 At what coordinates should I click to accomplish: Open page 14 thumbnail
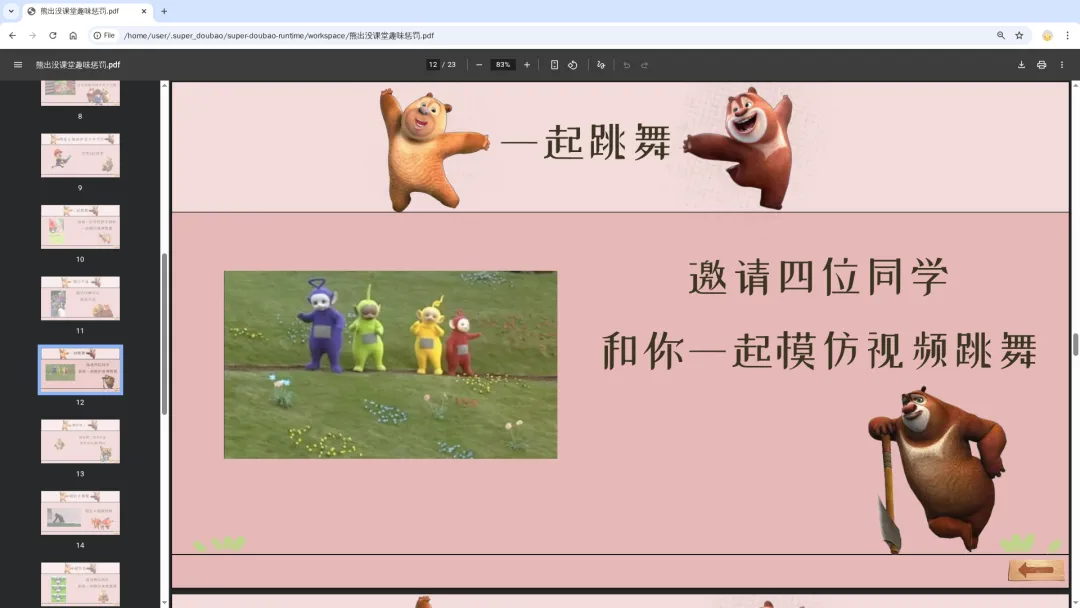[x=80, y=513]
